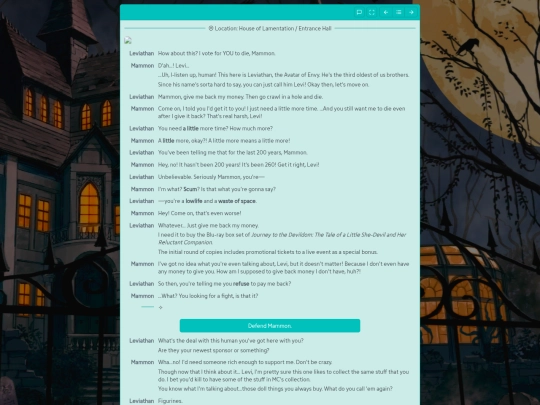This screenshot has height=405, width=540.
Task: Click the broken image placeholder below location
Action: pos(128,41)
